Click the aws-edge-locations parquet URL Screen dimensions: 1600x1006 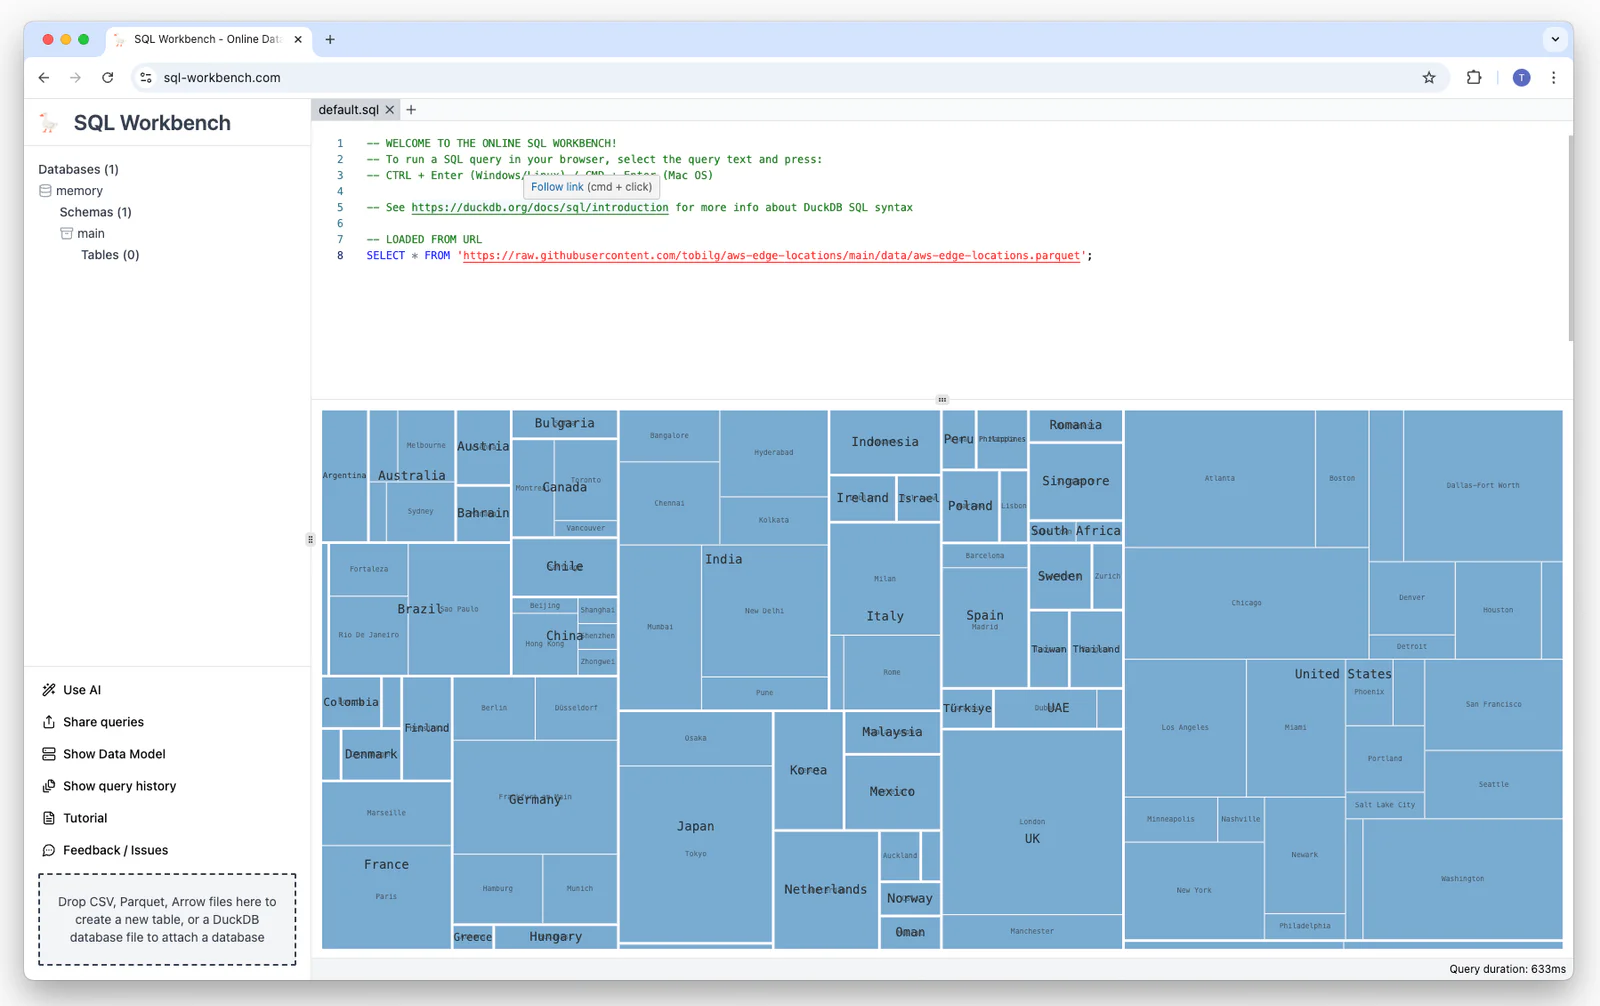pyautogui.click(x=771, y=256)
